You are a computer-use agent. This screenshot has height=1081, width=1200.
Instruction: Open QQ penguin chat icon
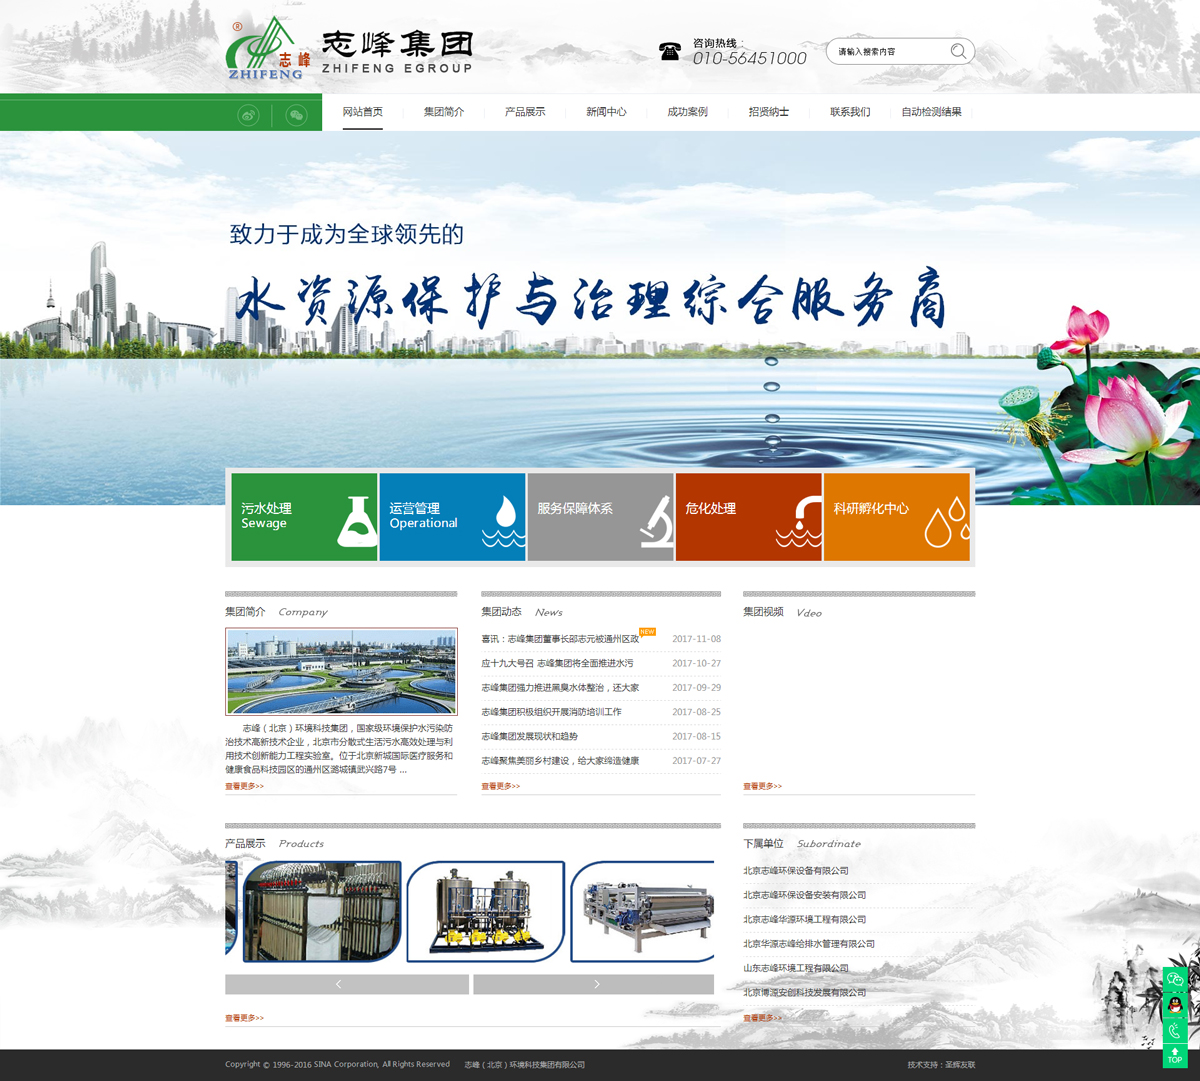(1175, 1005)
